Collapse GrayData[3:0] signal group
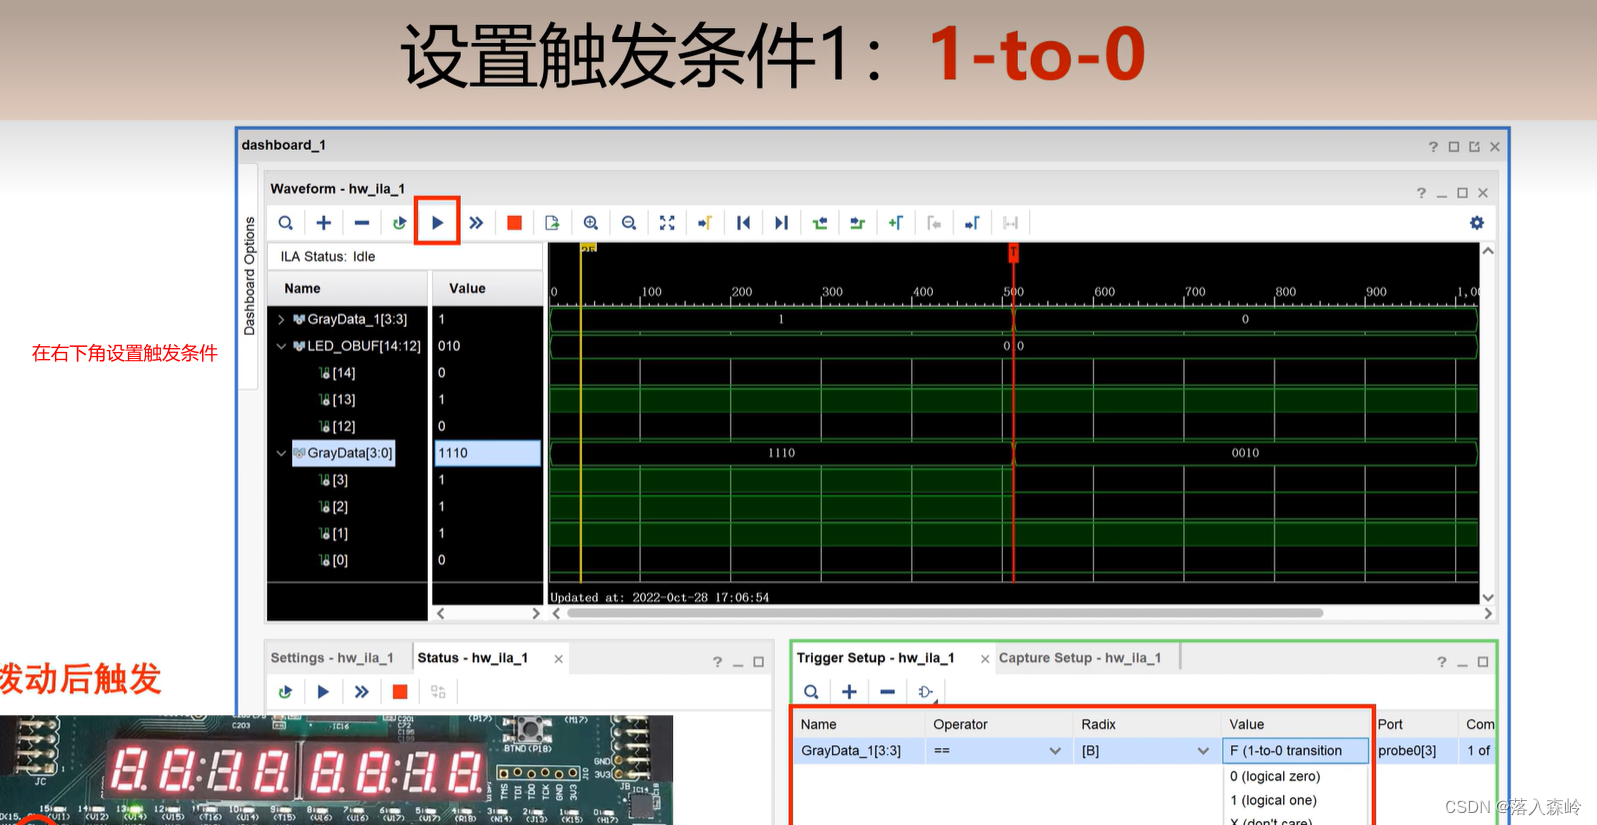1597x825 pixels. tap(281, 453)
